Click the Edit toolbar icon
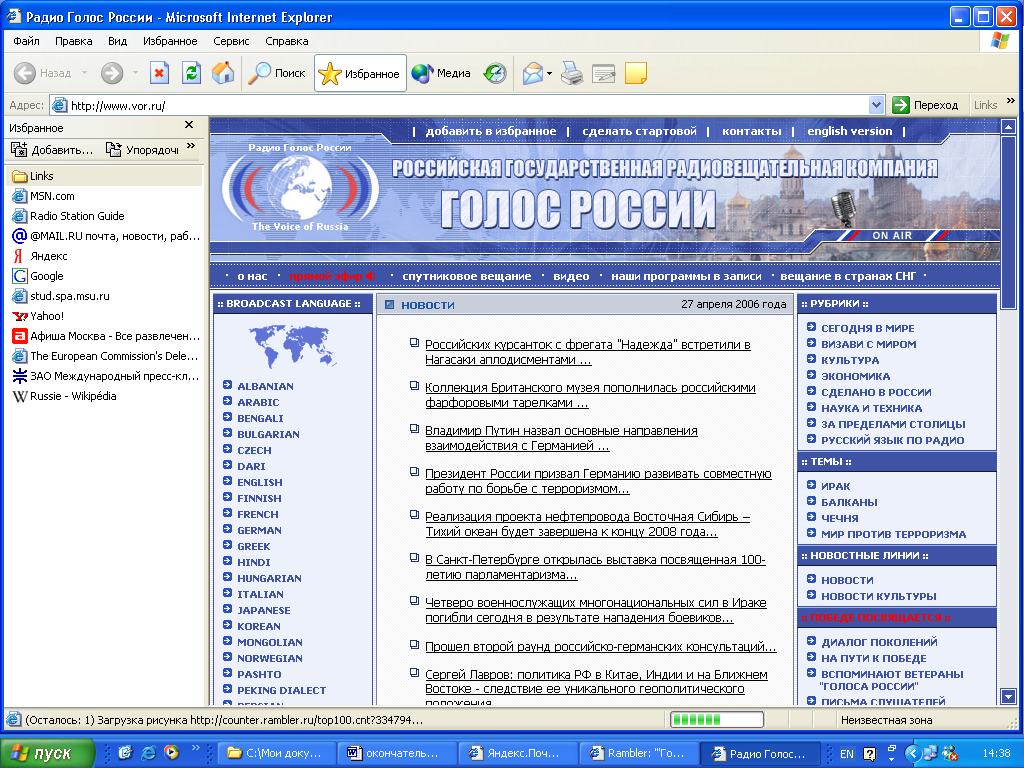Viewport: 1024px width, 768px height. coord(603,73)
